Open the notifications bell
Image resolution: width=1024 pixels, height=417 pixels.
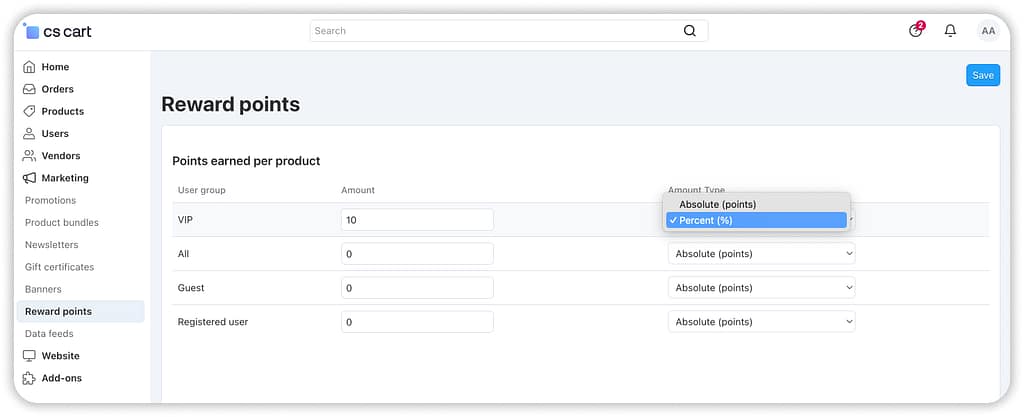click(x=950, y=31)
